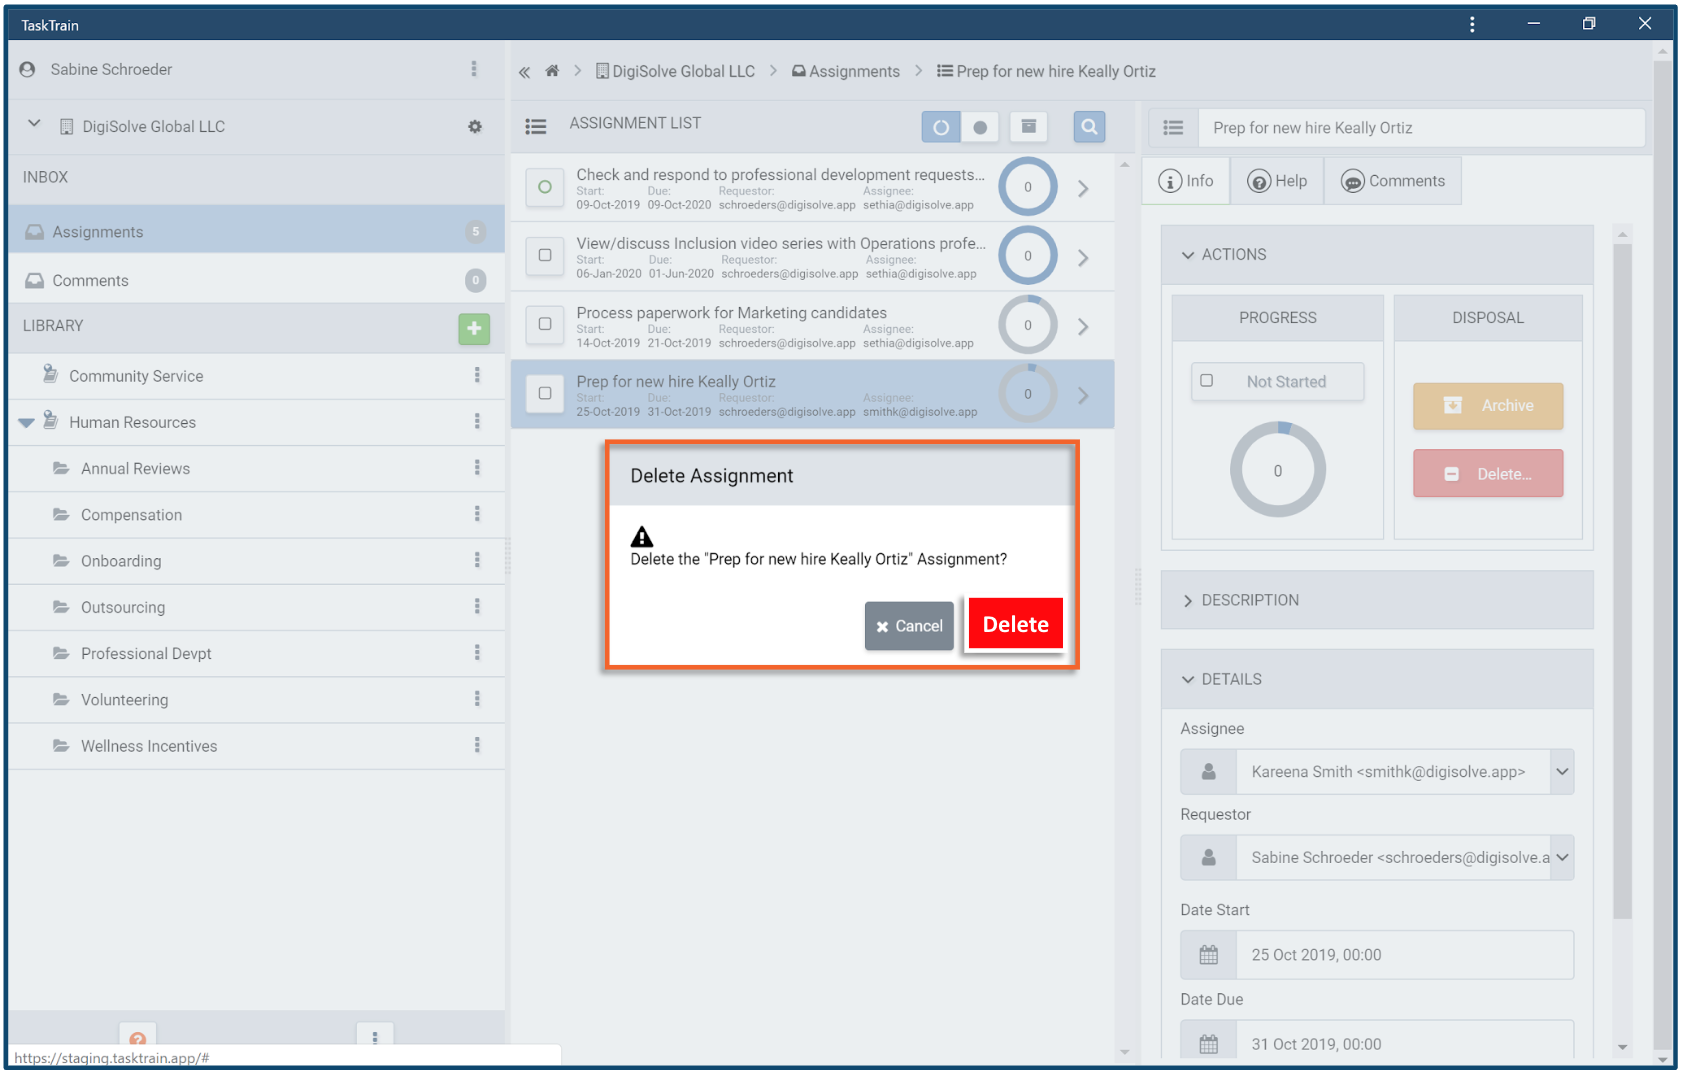Click the progress circle in Actions panel
The width and height of the screenshot is (1681, 1073).
click(1277, 470)
